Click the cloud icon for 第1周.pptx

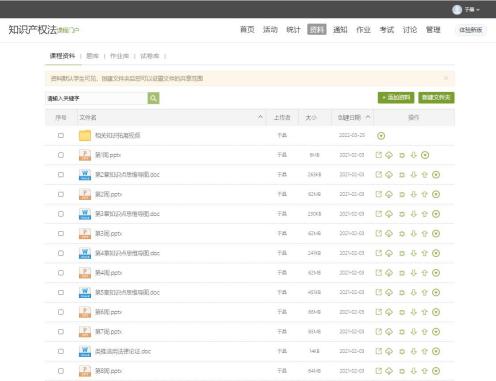click(389, 155)
